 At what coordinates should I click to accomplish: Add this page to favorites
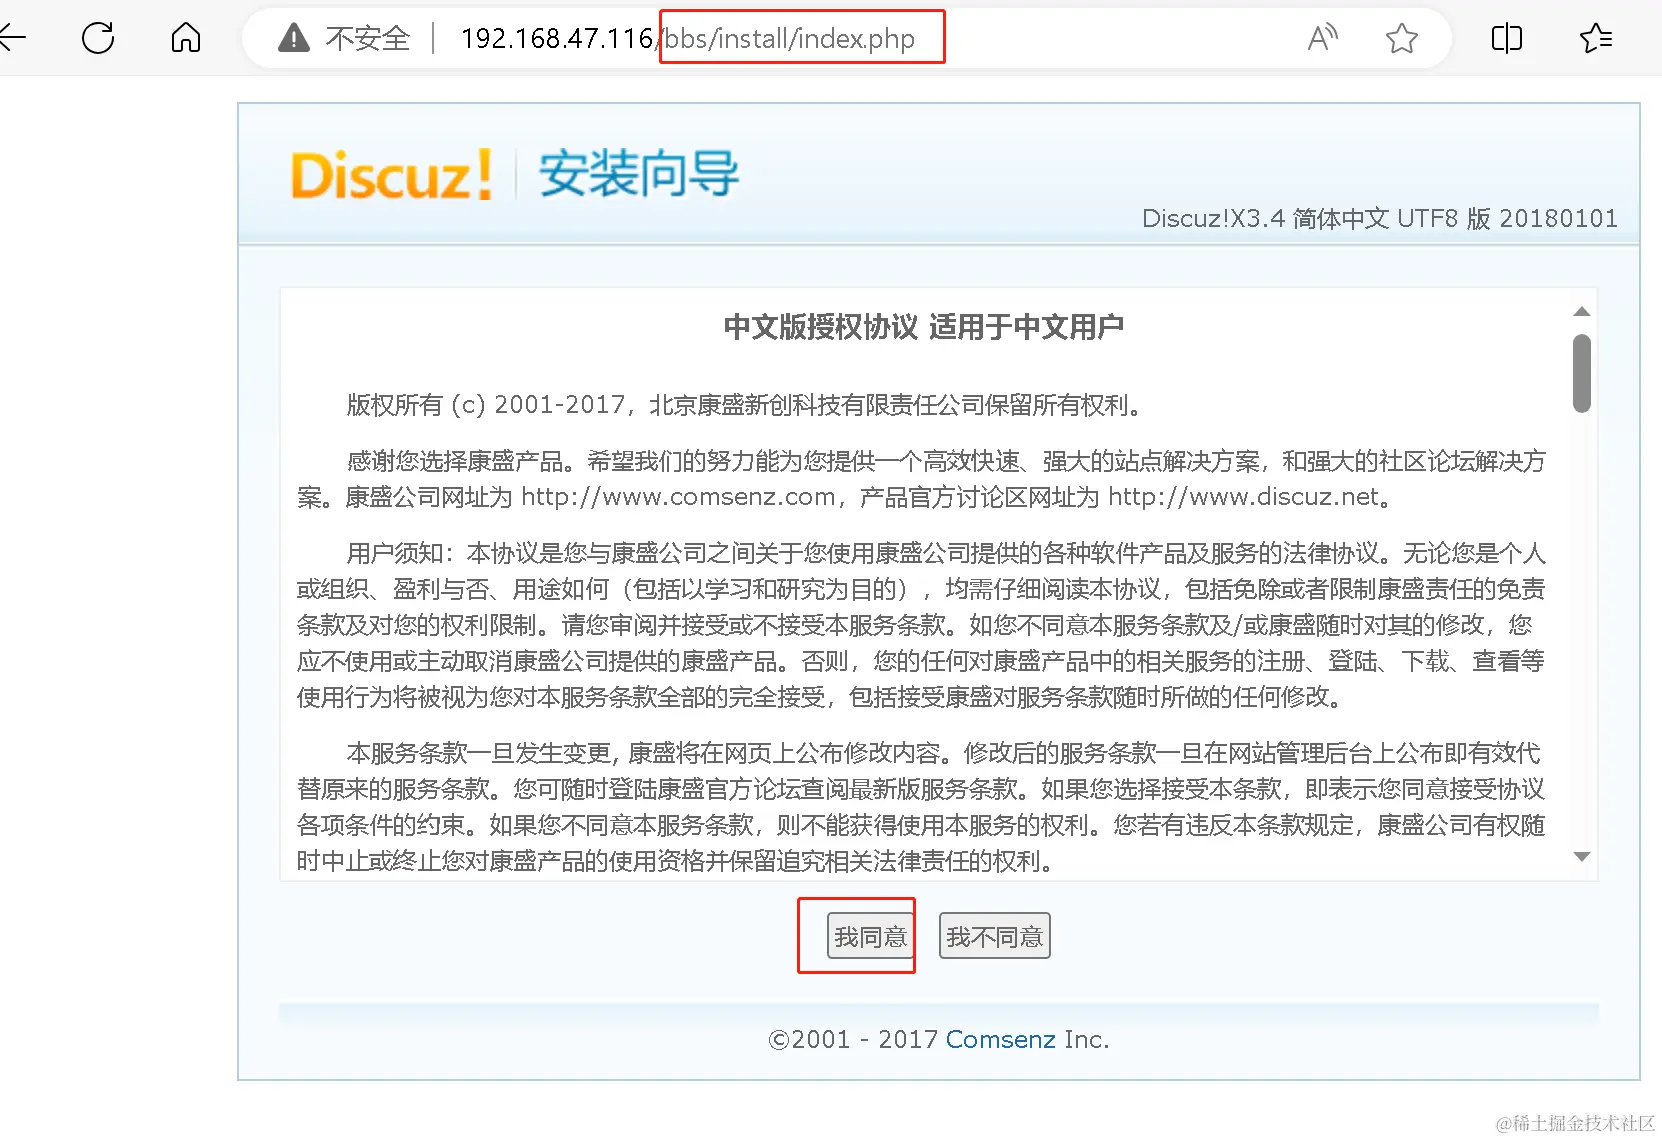[x=1402, y=38]
